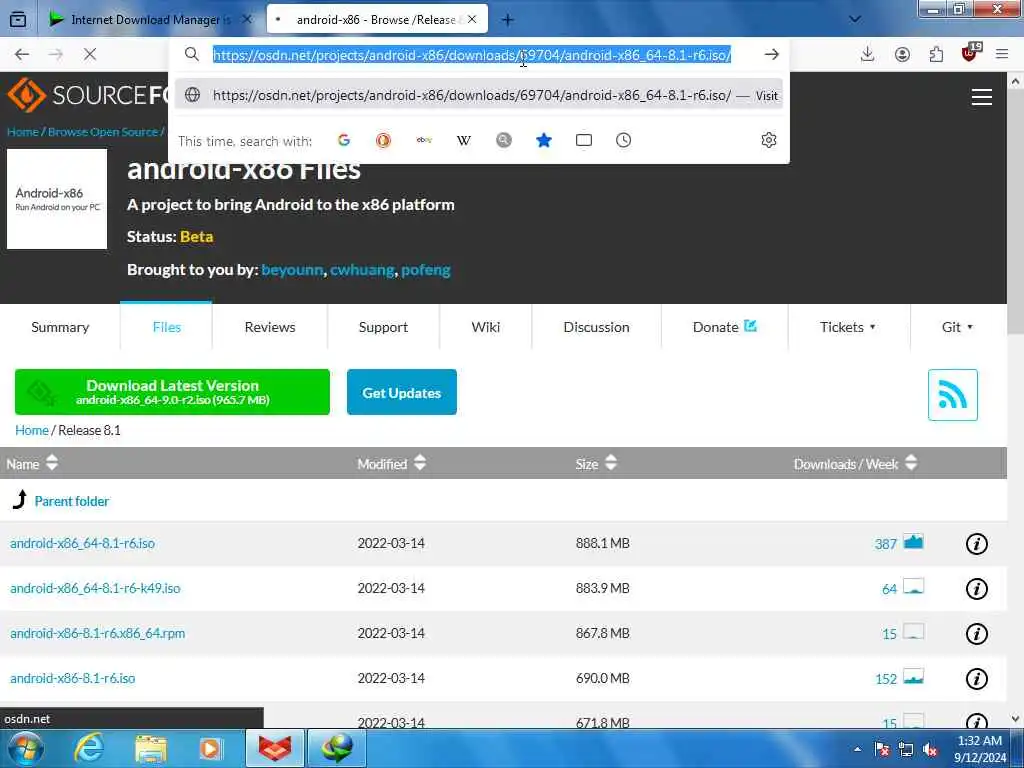The width and height of the screenshot is (1024, 768).
Task: Show info for android-x86-8.1-r6.iso
Action: [976, 679]
